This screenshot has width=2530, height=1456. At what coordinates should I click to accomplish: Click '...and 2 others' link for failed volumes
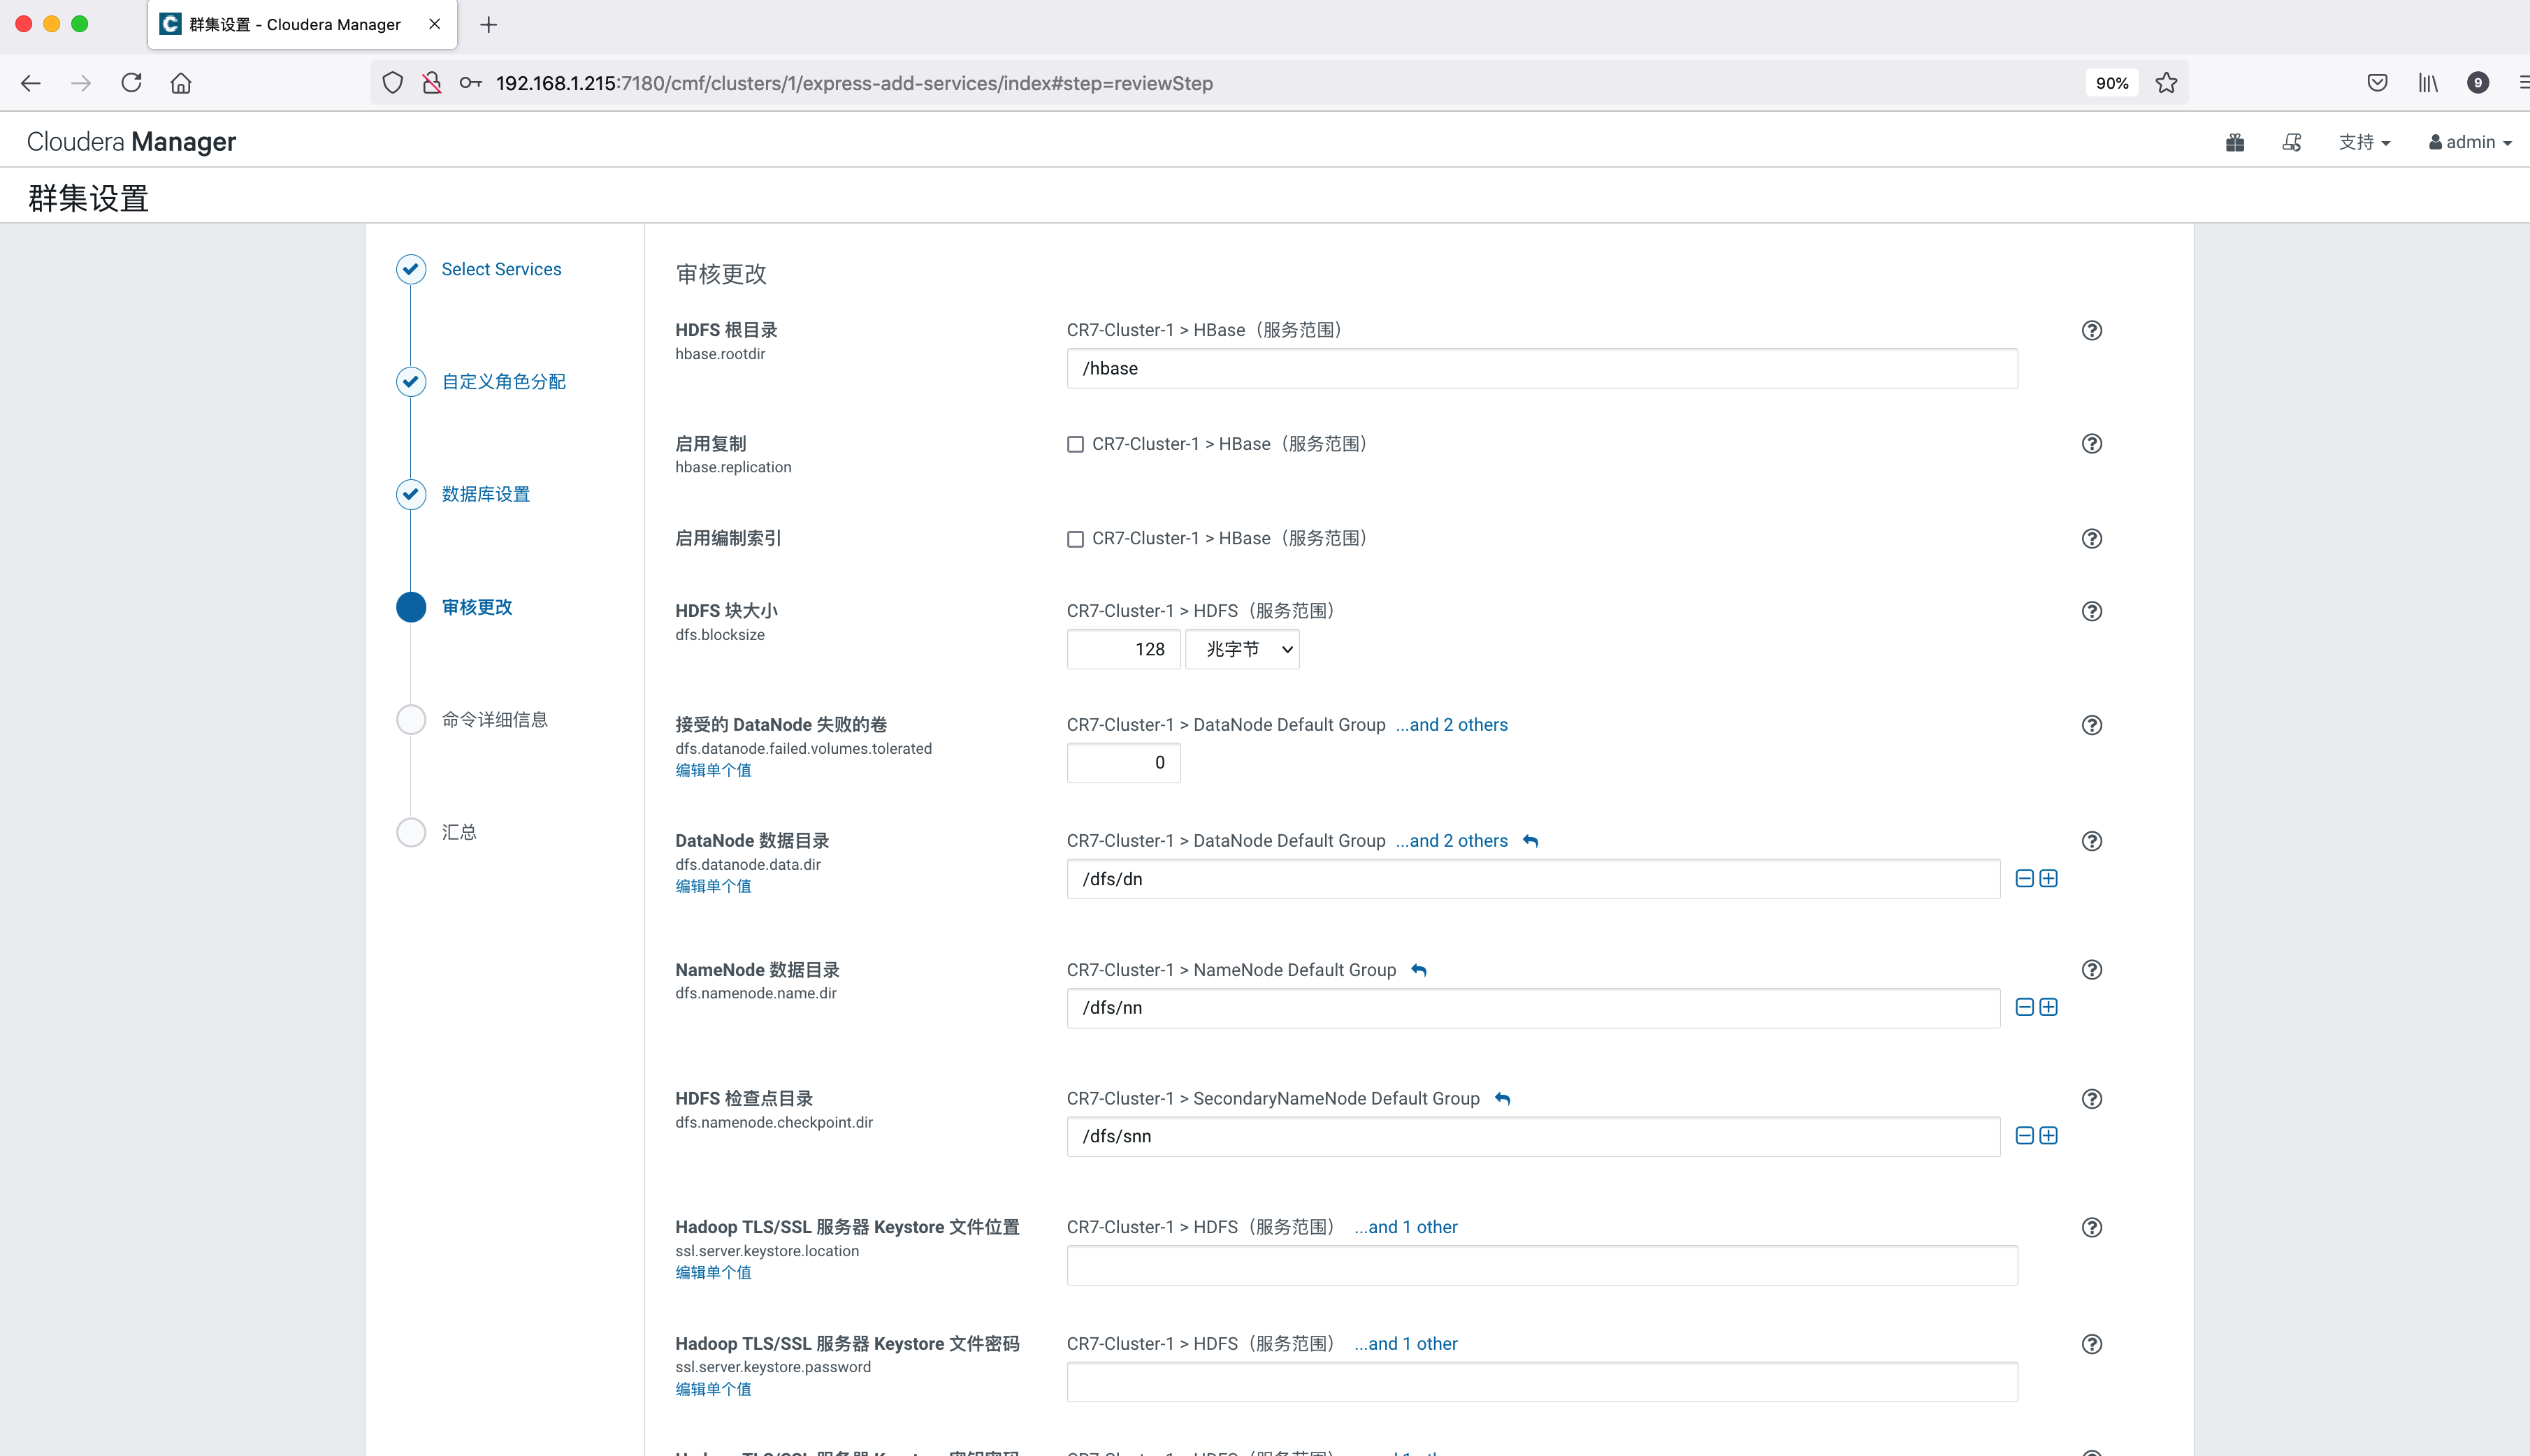[1451, 725]
